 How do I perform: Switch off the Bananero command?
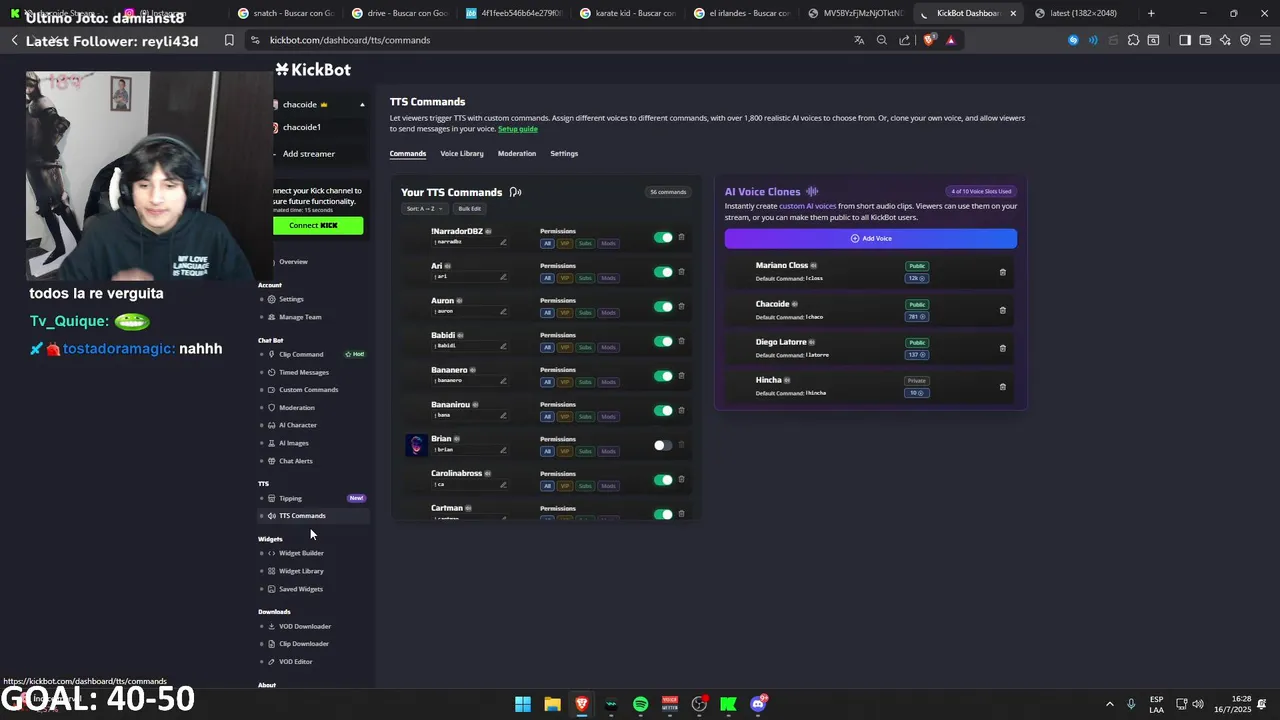click(663, 376)
